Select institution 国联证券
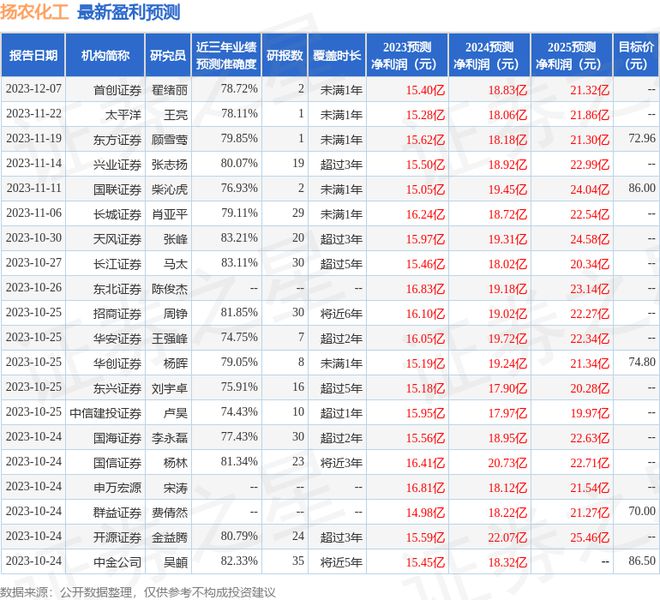This screenshot has width=660, height=600. (x=117, y=189)
